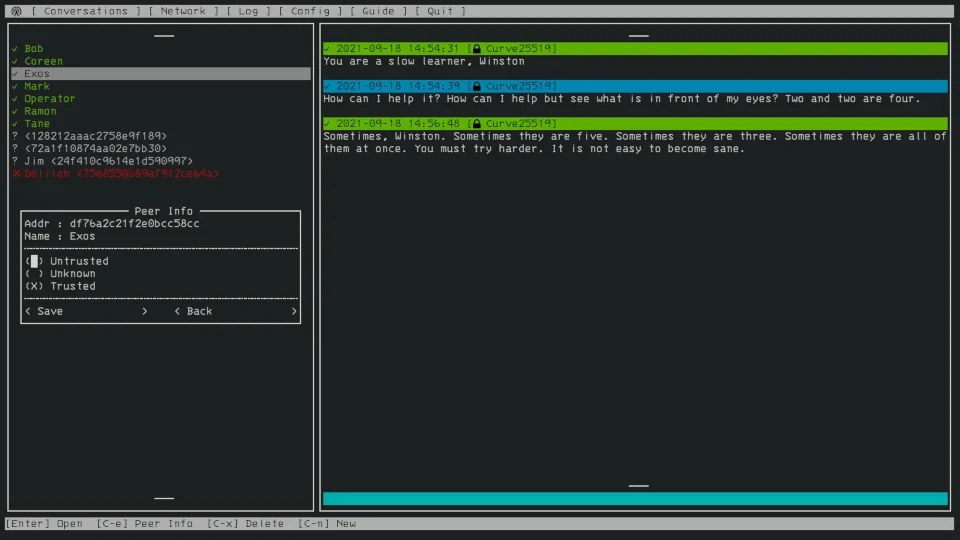Screen dimensions: 960x540
Task: Open the Guide section
Action: [378, 11]
